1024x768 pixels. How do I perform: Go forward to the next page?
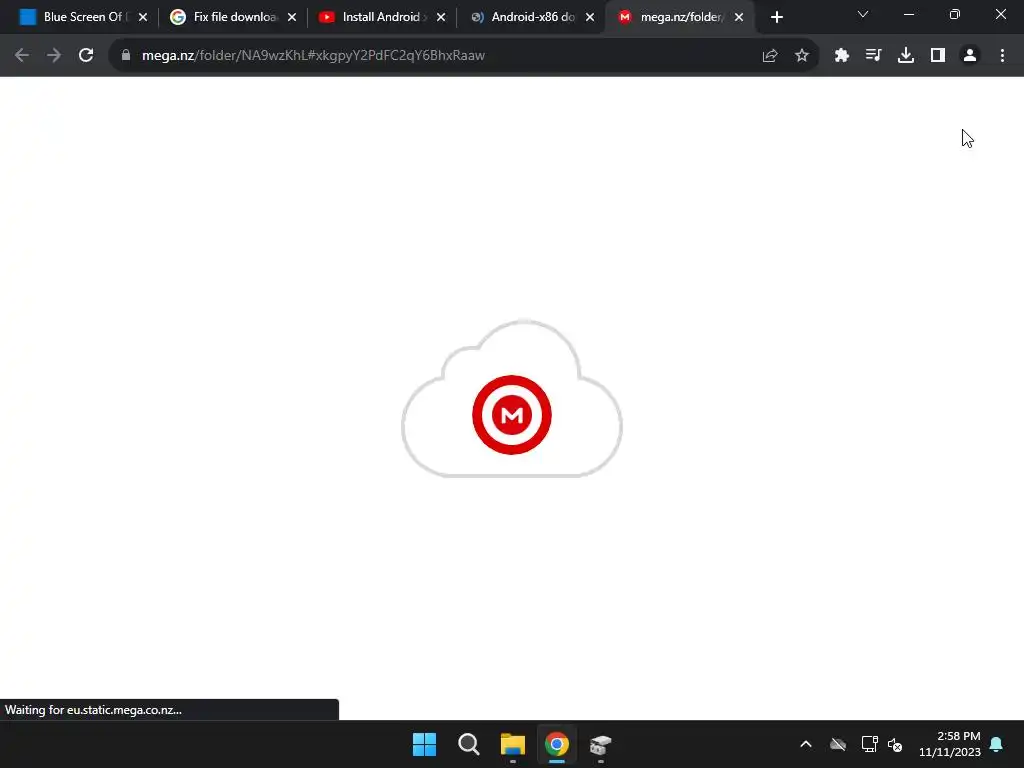pyautogui.click(x=54, y=56)
